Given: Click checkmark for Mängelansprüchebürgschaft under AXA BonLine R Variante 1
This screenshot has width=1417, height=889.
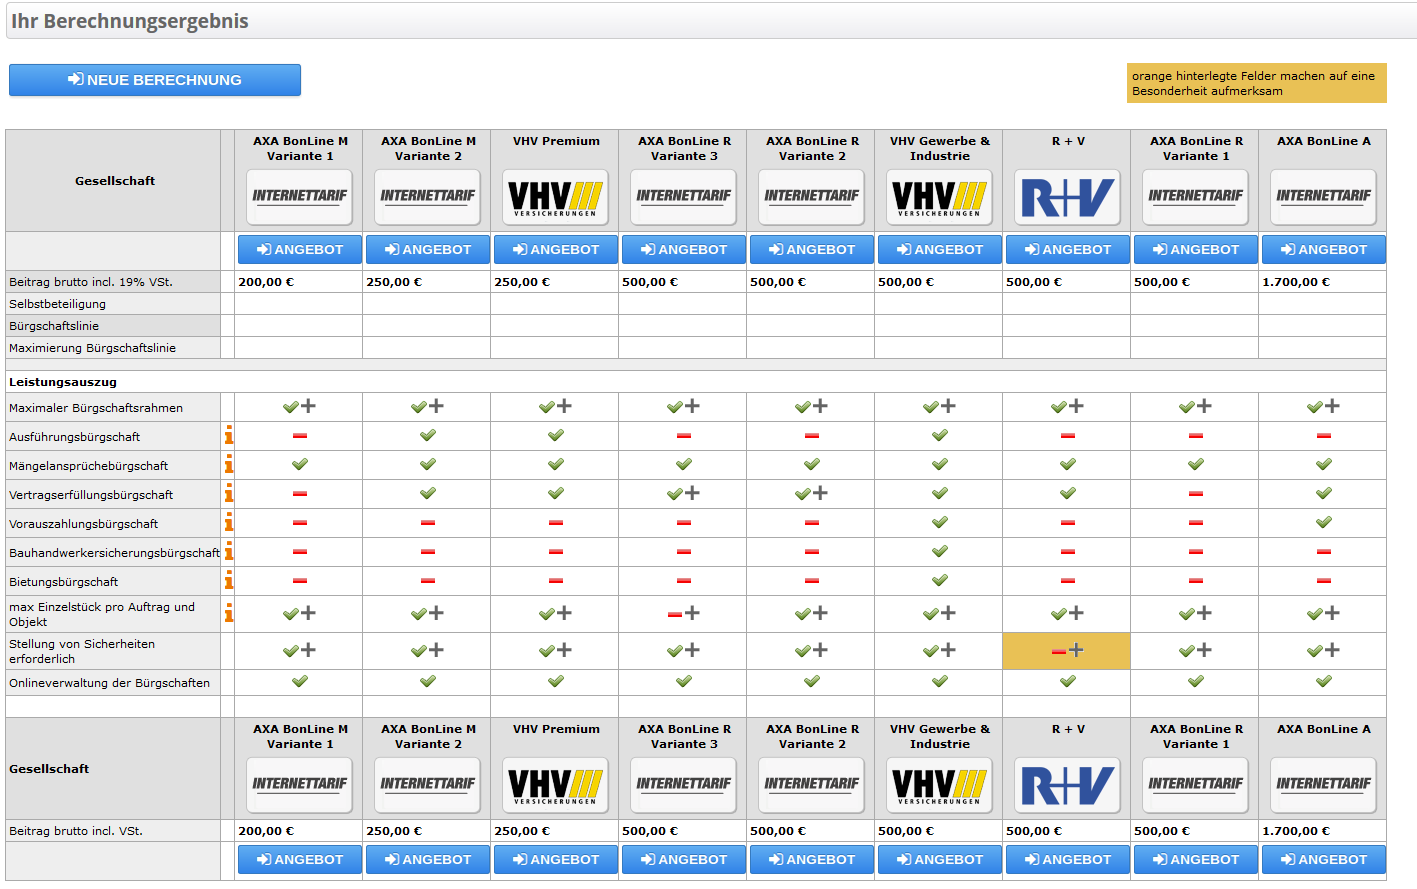Looking at the screenshot, I should click(x=1196, y=464).
